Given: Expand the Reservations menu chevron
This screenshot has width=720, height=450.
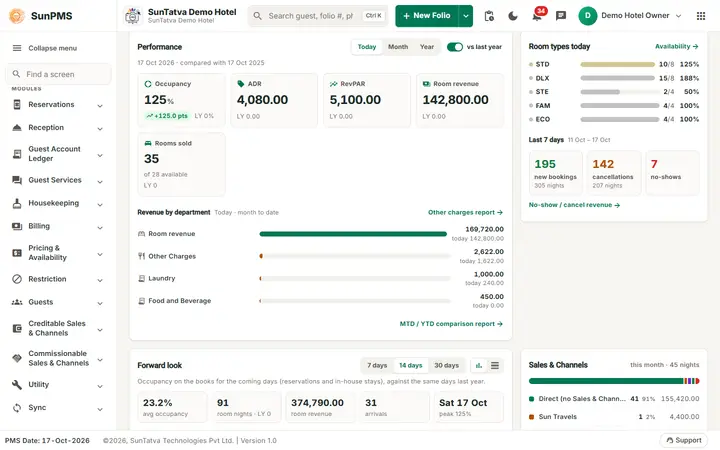Looking at the screenshot, I should click(100, 106).
